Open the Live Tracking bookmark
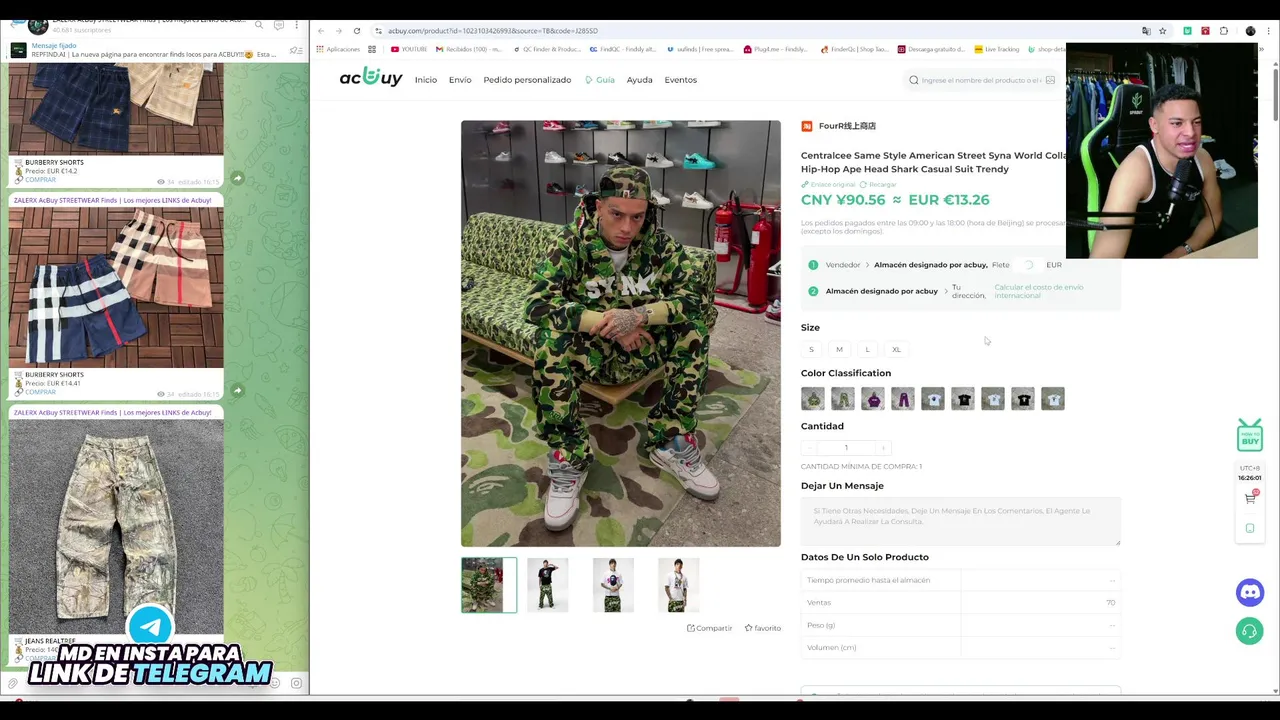The height and width of the screenshot is (720, 1280). 996,49
